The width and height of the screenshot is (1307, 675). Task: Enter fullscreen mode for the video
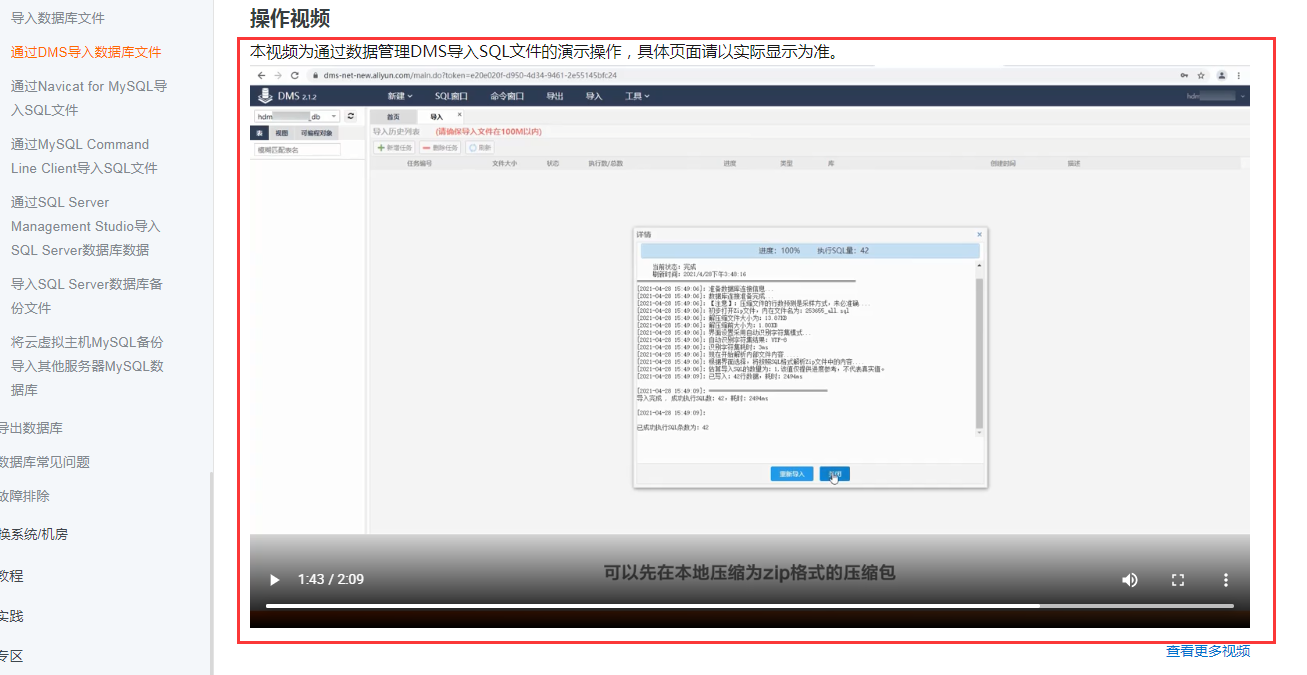click(1178, 580)
